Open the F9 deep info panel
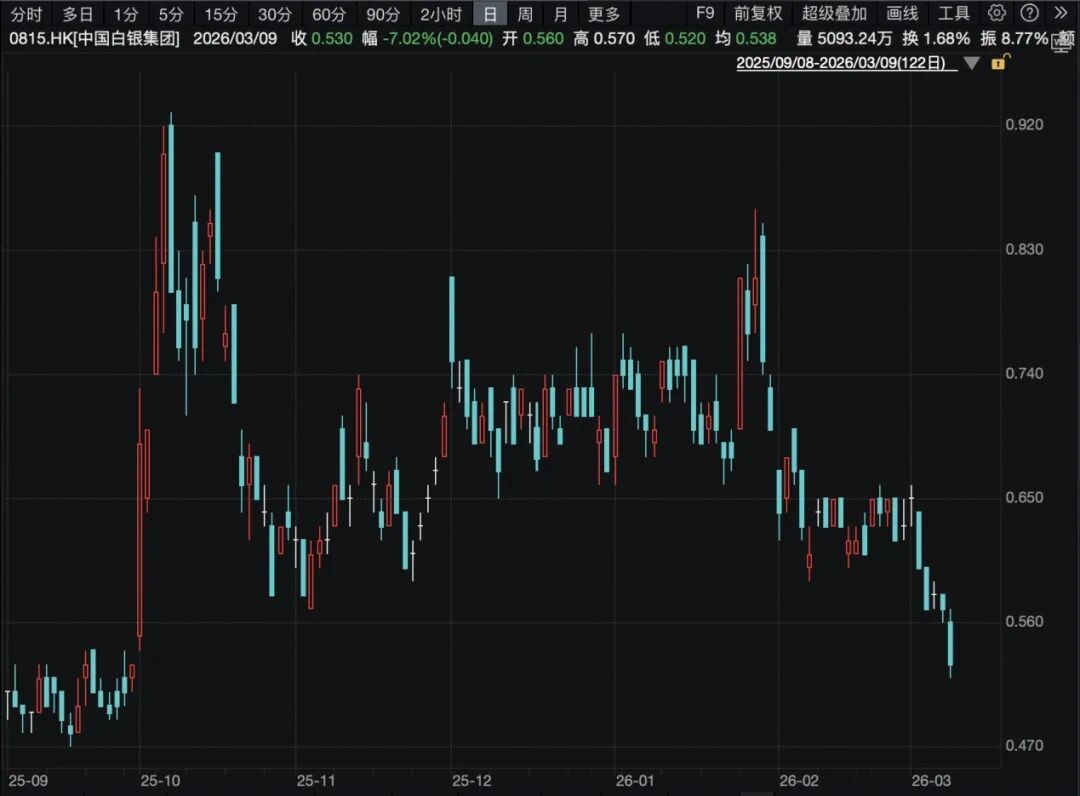The image size is (1080, 796). tap(705, 13)
